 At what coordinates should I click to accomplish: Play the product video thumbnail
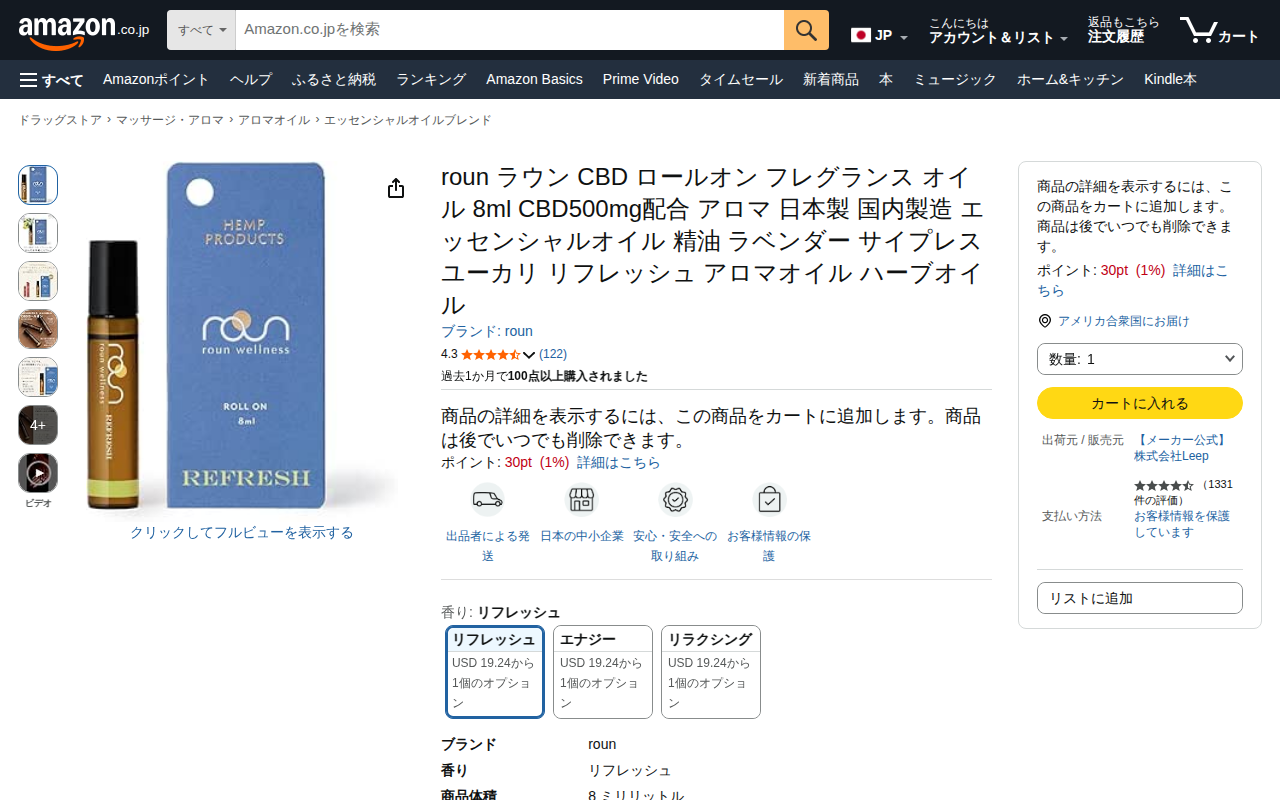click(x=38, y=473)
